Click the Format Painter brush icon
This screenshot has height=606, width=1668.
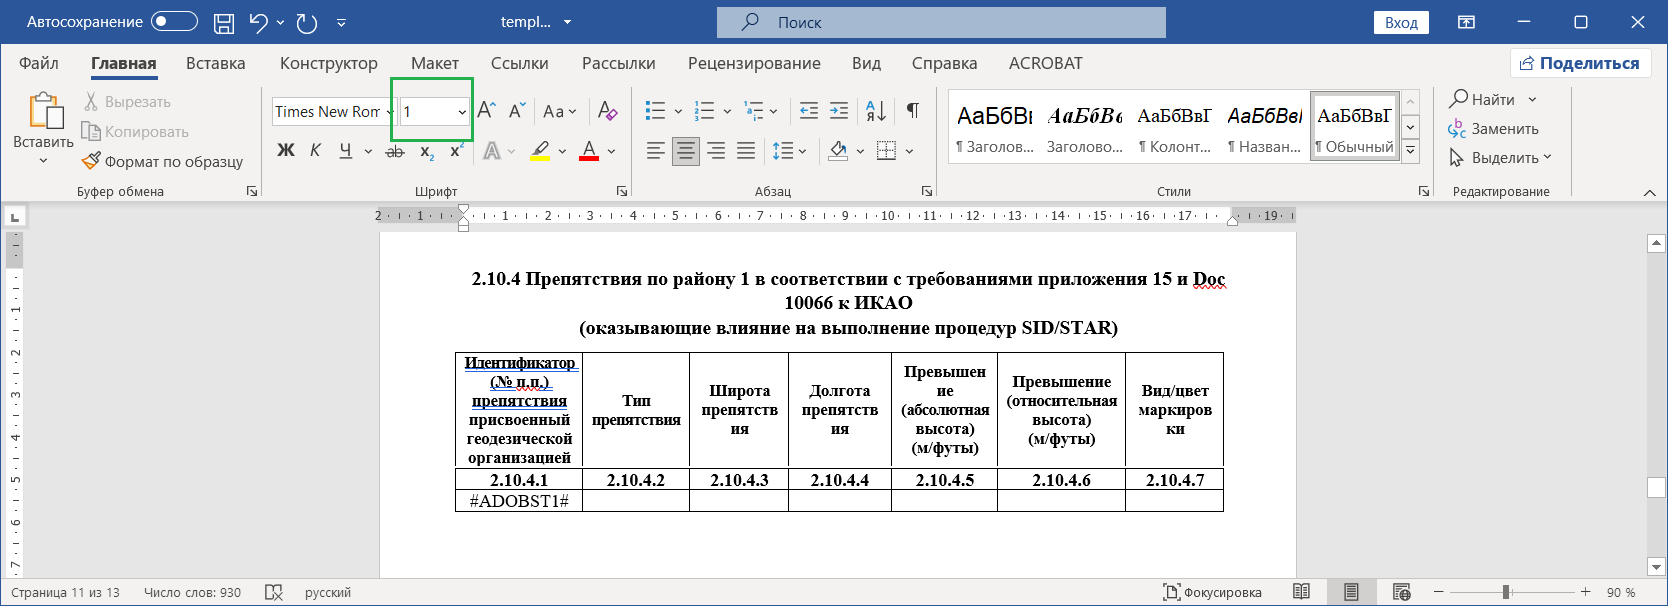click(92, 161)
